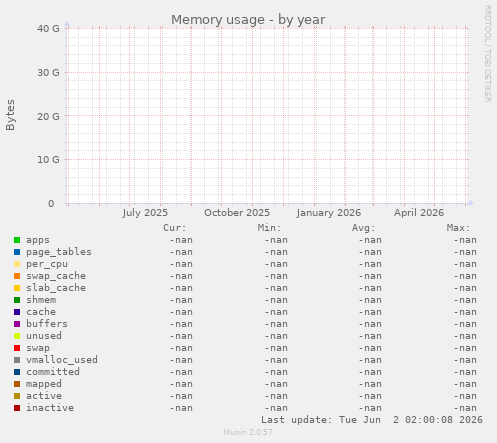Select the 'shmem' legend label
The height and width of the screenshot is (443, 497).
(41, 300)
